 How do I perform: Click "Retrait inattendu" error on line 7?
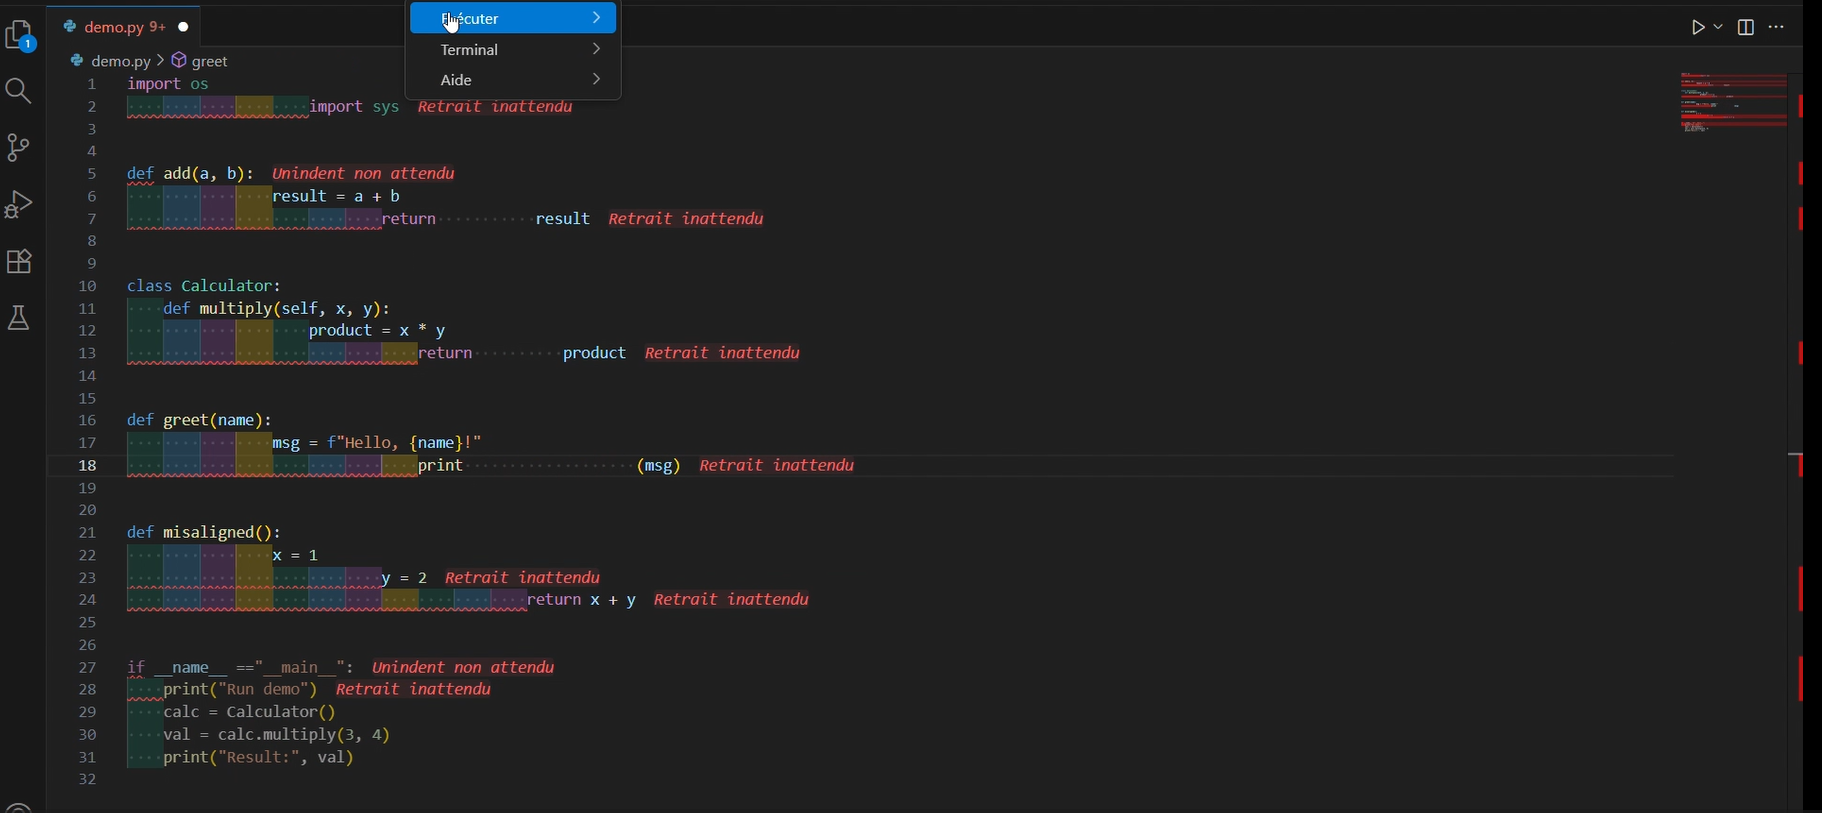pos(686,219)
